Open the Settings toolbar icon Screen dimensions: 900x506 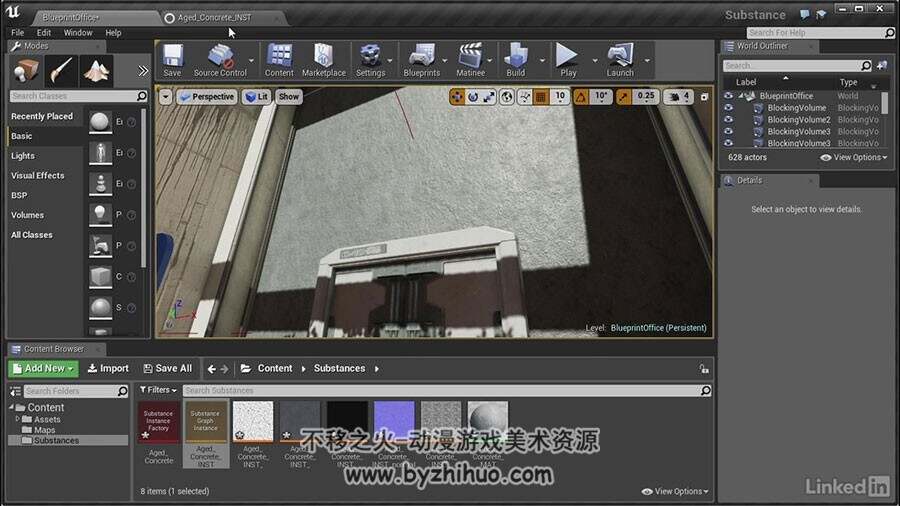click(x=370, y=60)
